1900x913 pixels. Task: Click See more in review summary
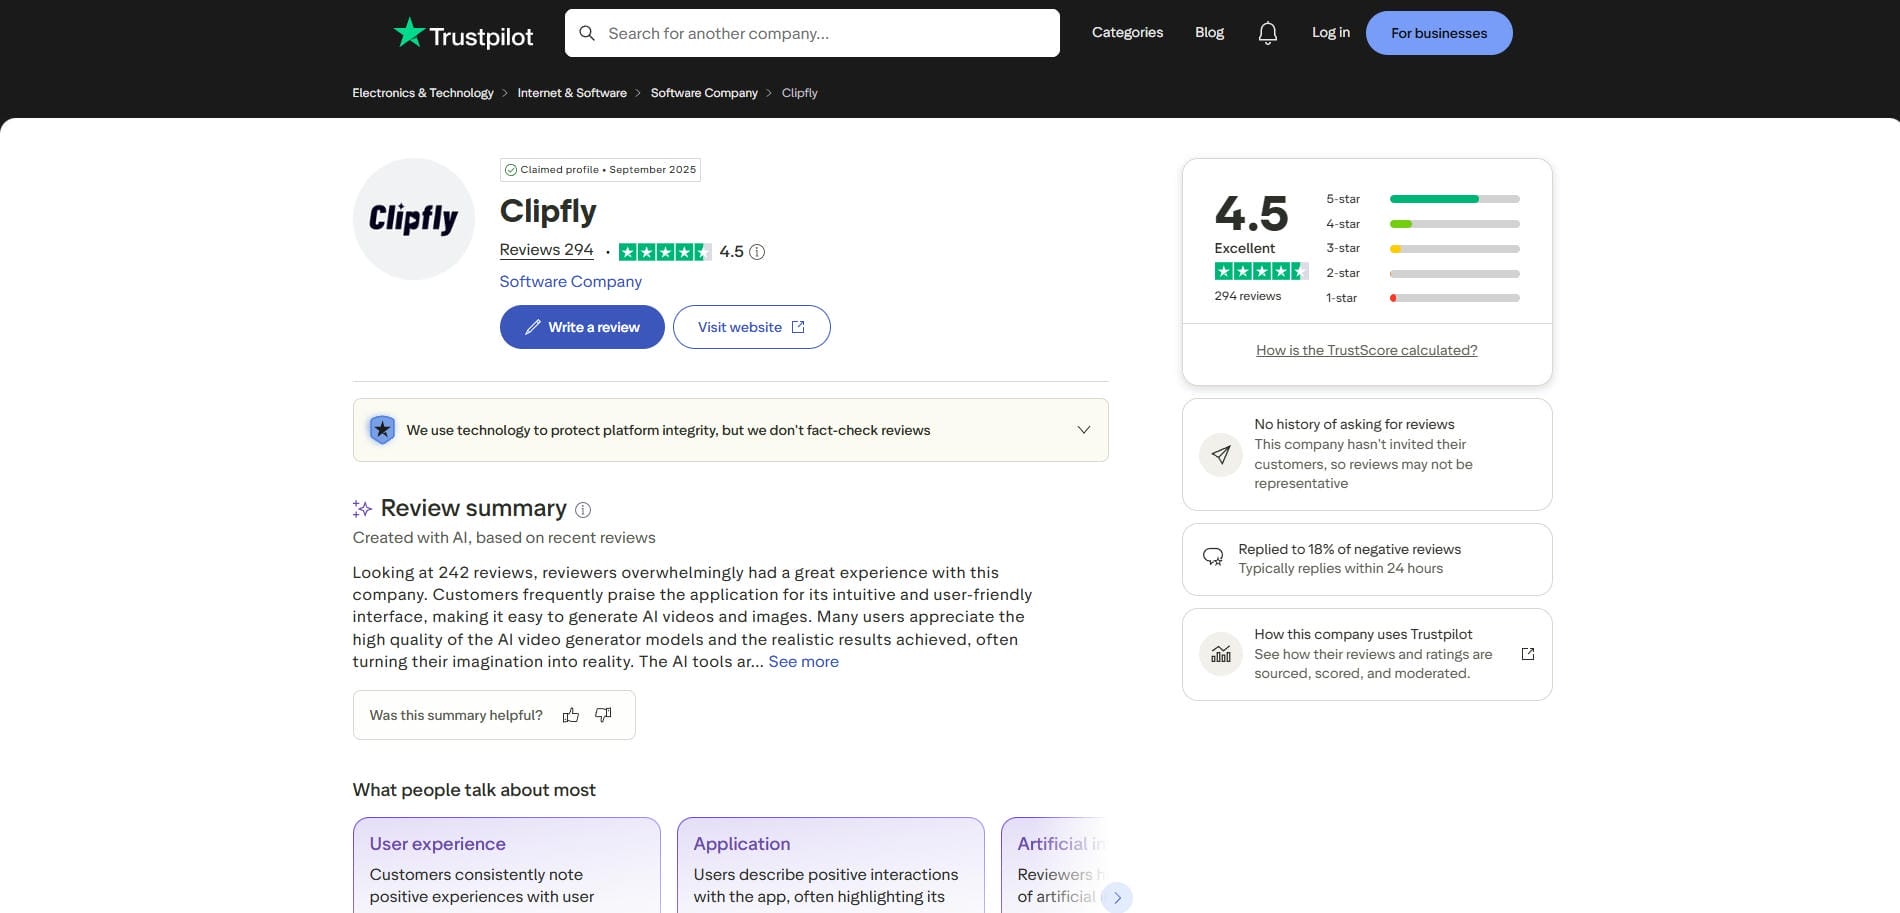[803, 662]
